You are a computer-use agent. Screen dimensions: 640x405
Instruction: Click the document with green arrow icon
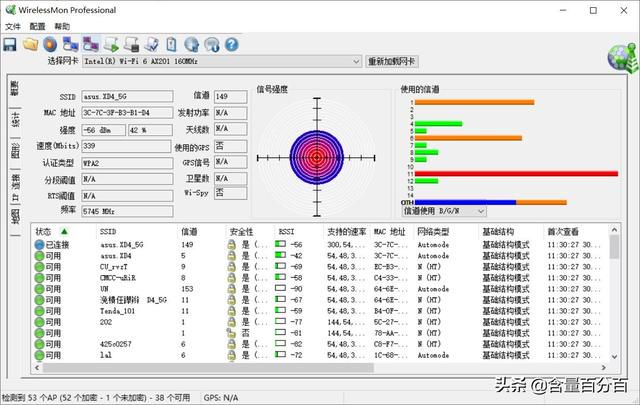click(111, 44)
